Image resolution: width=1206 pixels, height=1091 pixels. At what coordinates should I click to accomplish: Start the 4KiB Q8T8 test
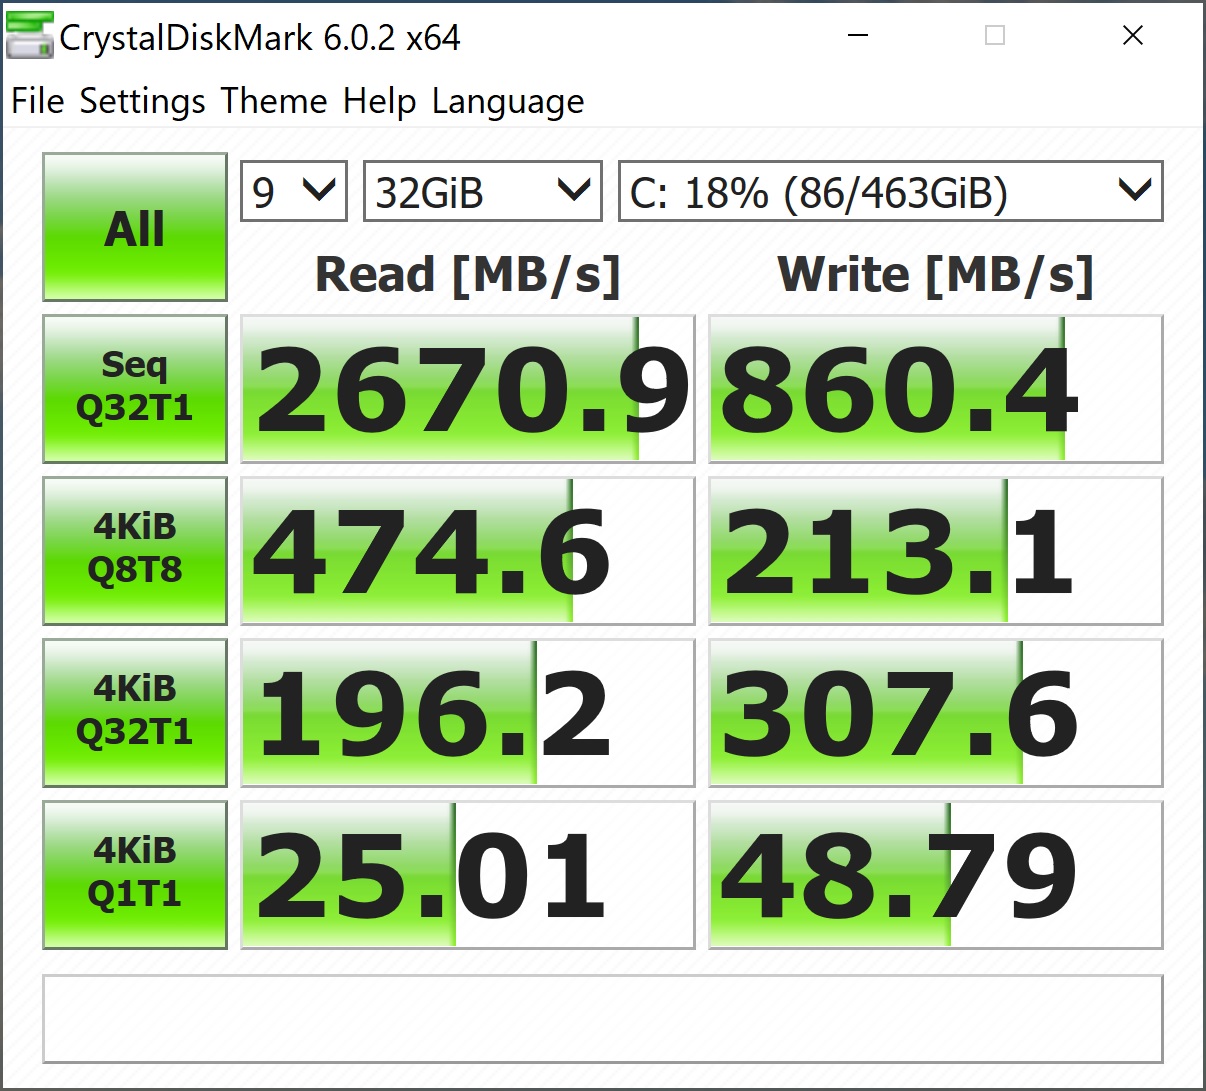[x=135, y=551]
